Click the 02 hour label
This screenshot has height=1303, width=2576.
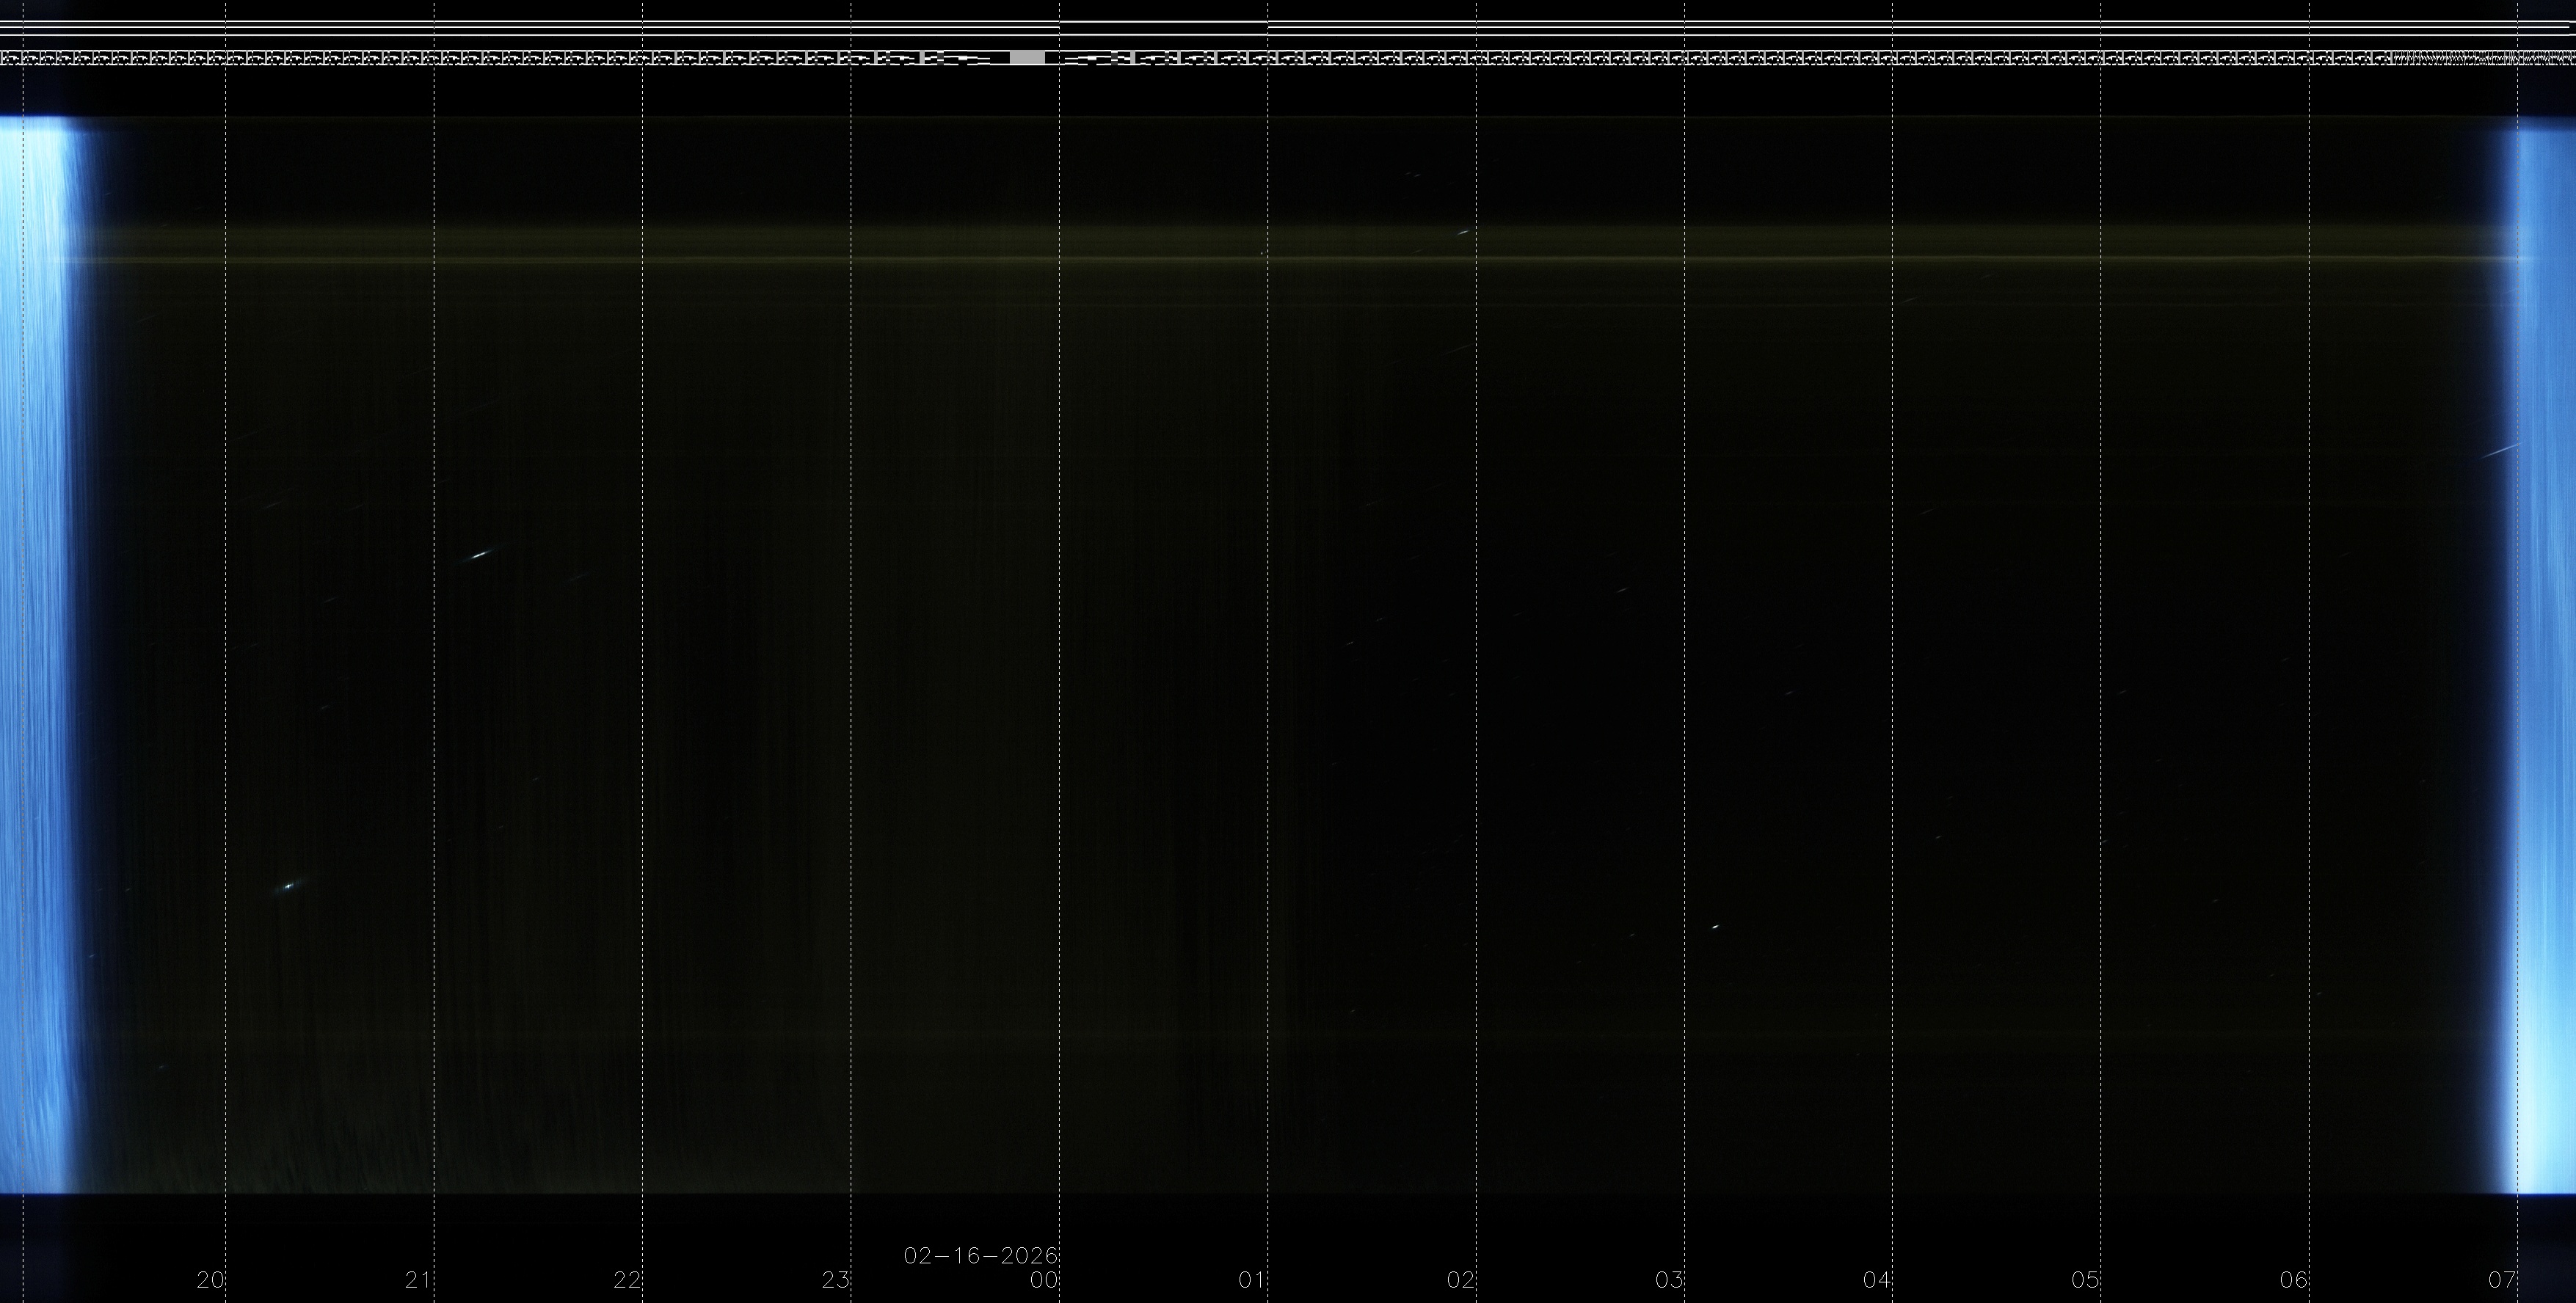(x=1460, y=1280)
